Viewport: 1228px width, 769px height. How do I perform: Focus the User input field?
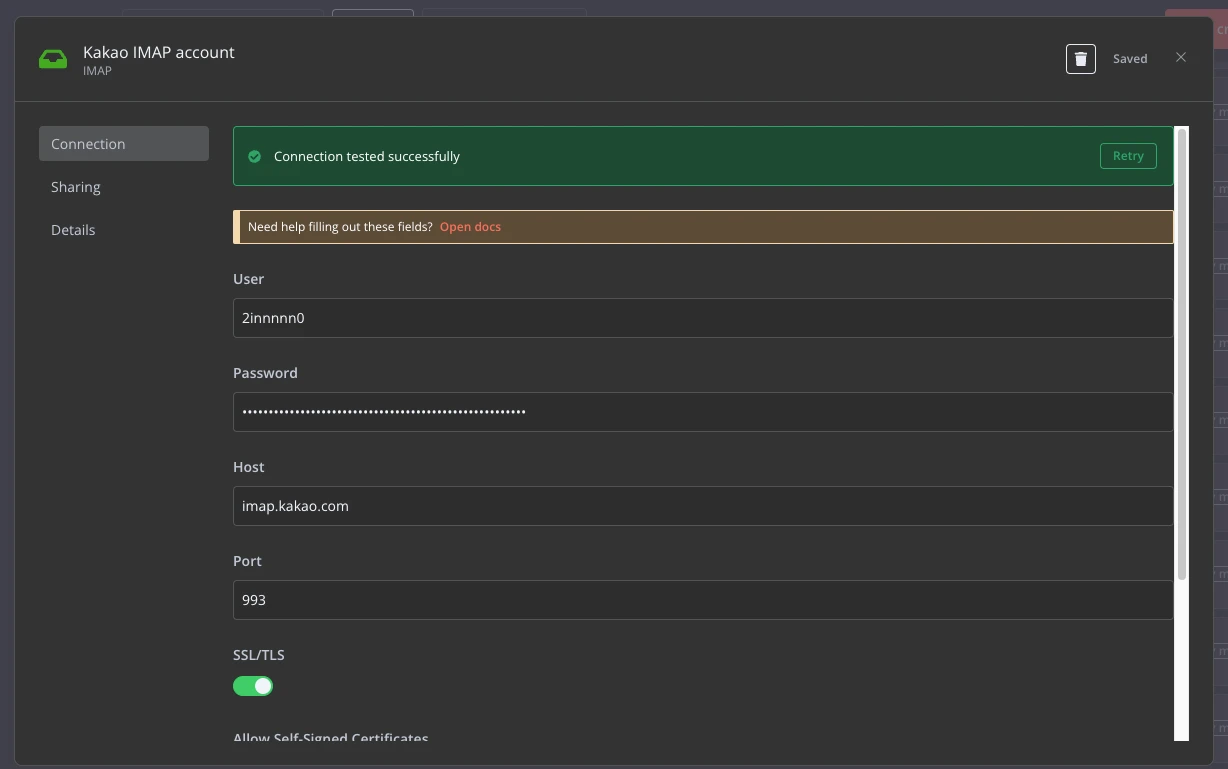coord(702,318)
